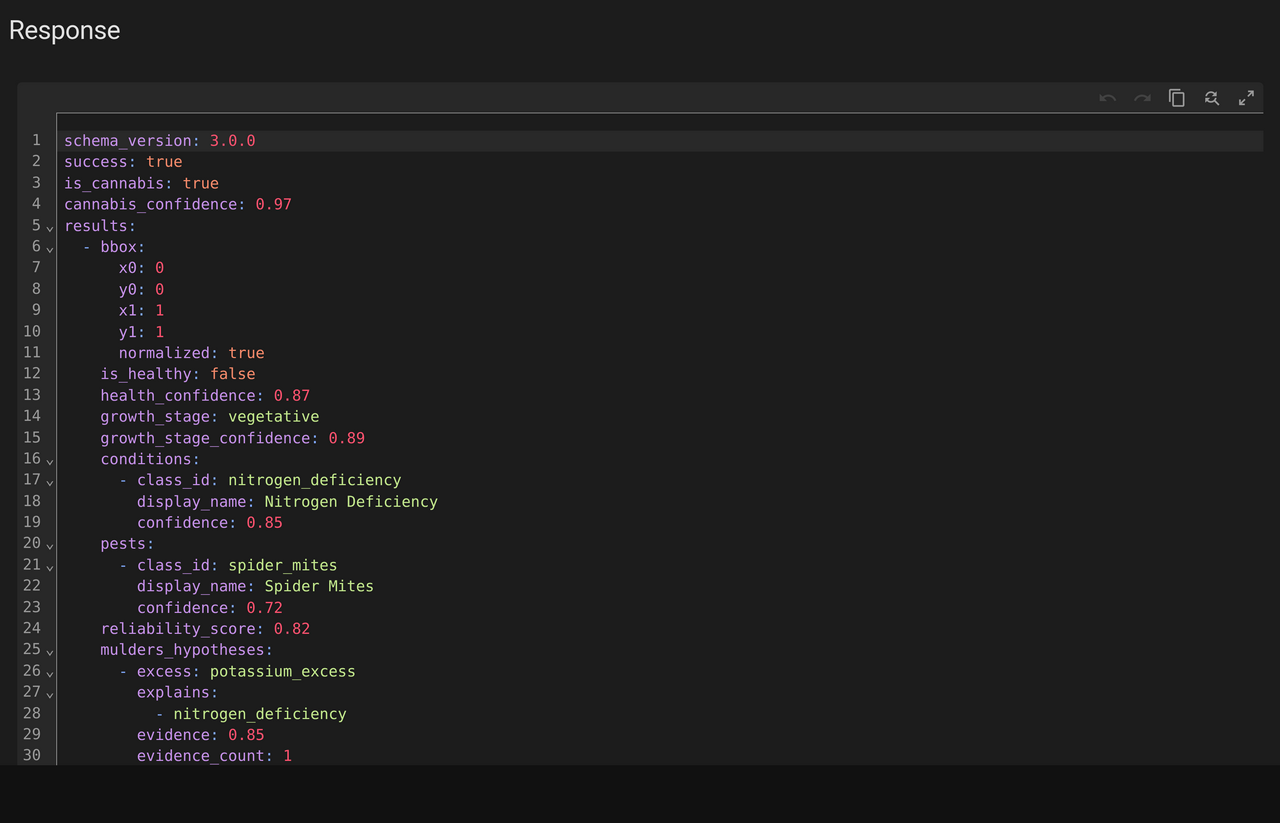The image size is (1280, 823).
Task: Fold the conditions section at line 16
Action: 50,461
